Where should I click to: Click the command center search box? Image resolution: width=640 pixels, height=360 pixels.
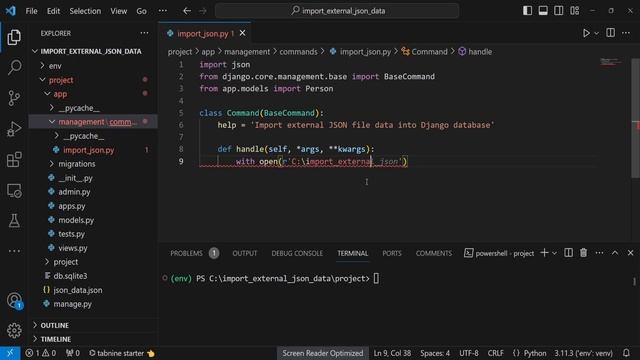point(337,11)
